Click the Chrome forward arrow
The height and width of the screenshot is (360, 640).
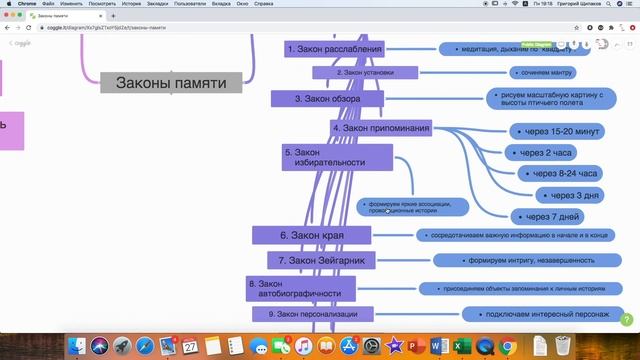18,28
